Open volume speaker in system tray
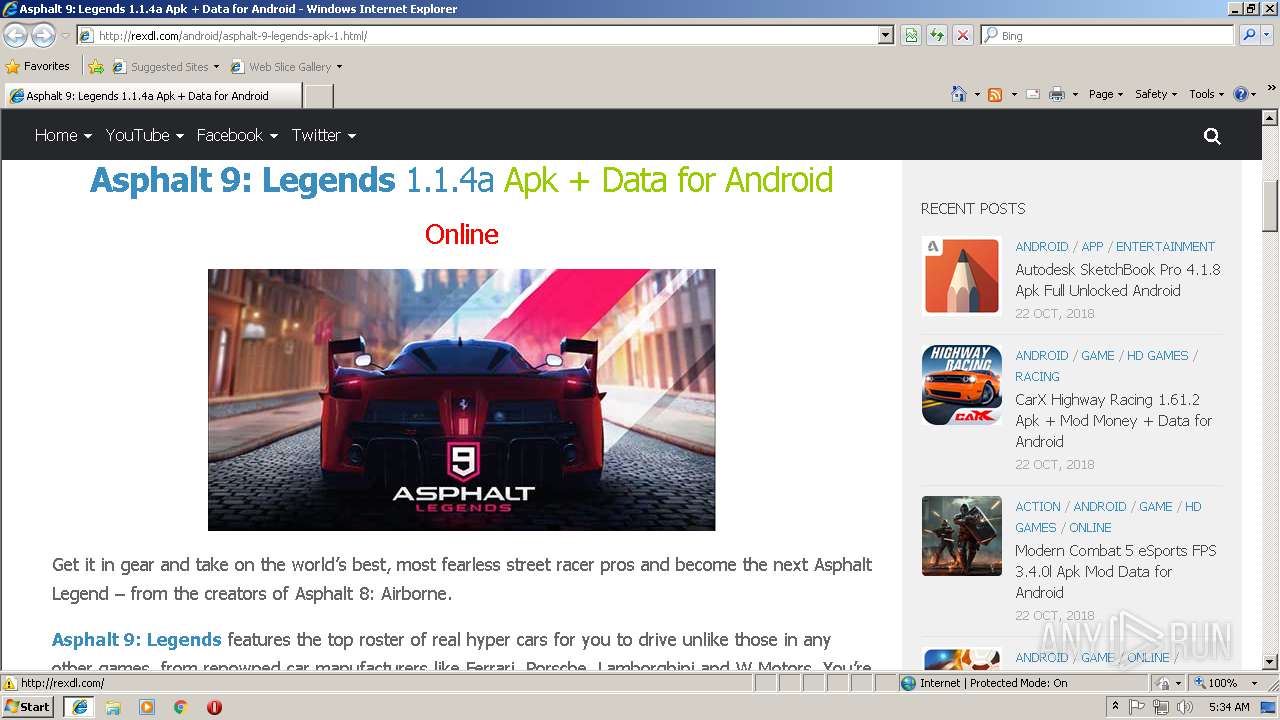This screenshot has width=1280, height=720. click(x=1185, y=707)
